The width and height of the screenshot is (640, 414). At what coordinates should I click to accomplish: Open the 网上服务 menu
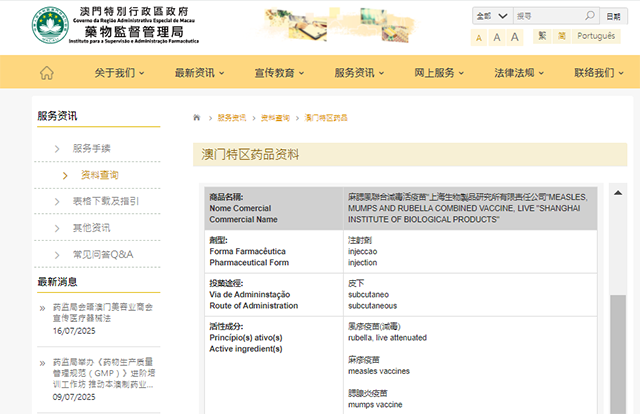point(439,73)
